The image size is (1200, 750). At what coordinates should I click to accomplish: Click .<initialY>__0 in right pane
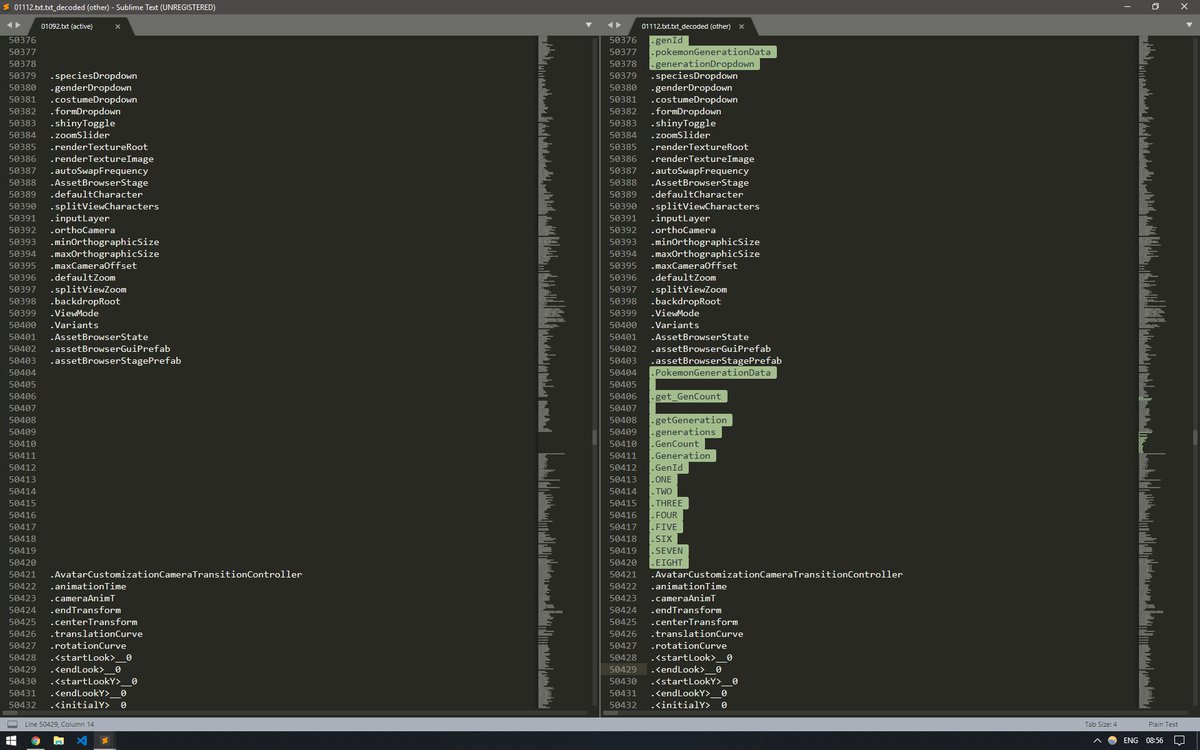pyautogui.click(x=688, y=705)
